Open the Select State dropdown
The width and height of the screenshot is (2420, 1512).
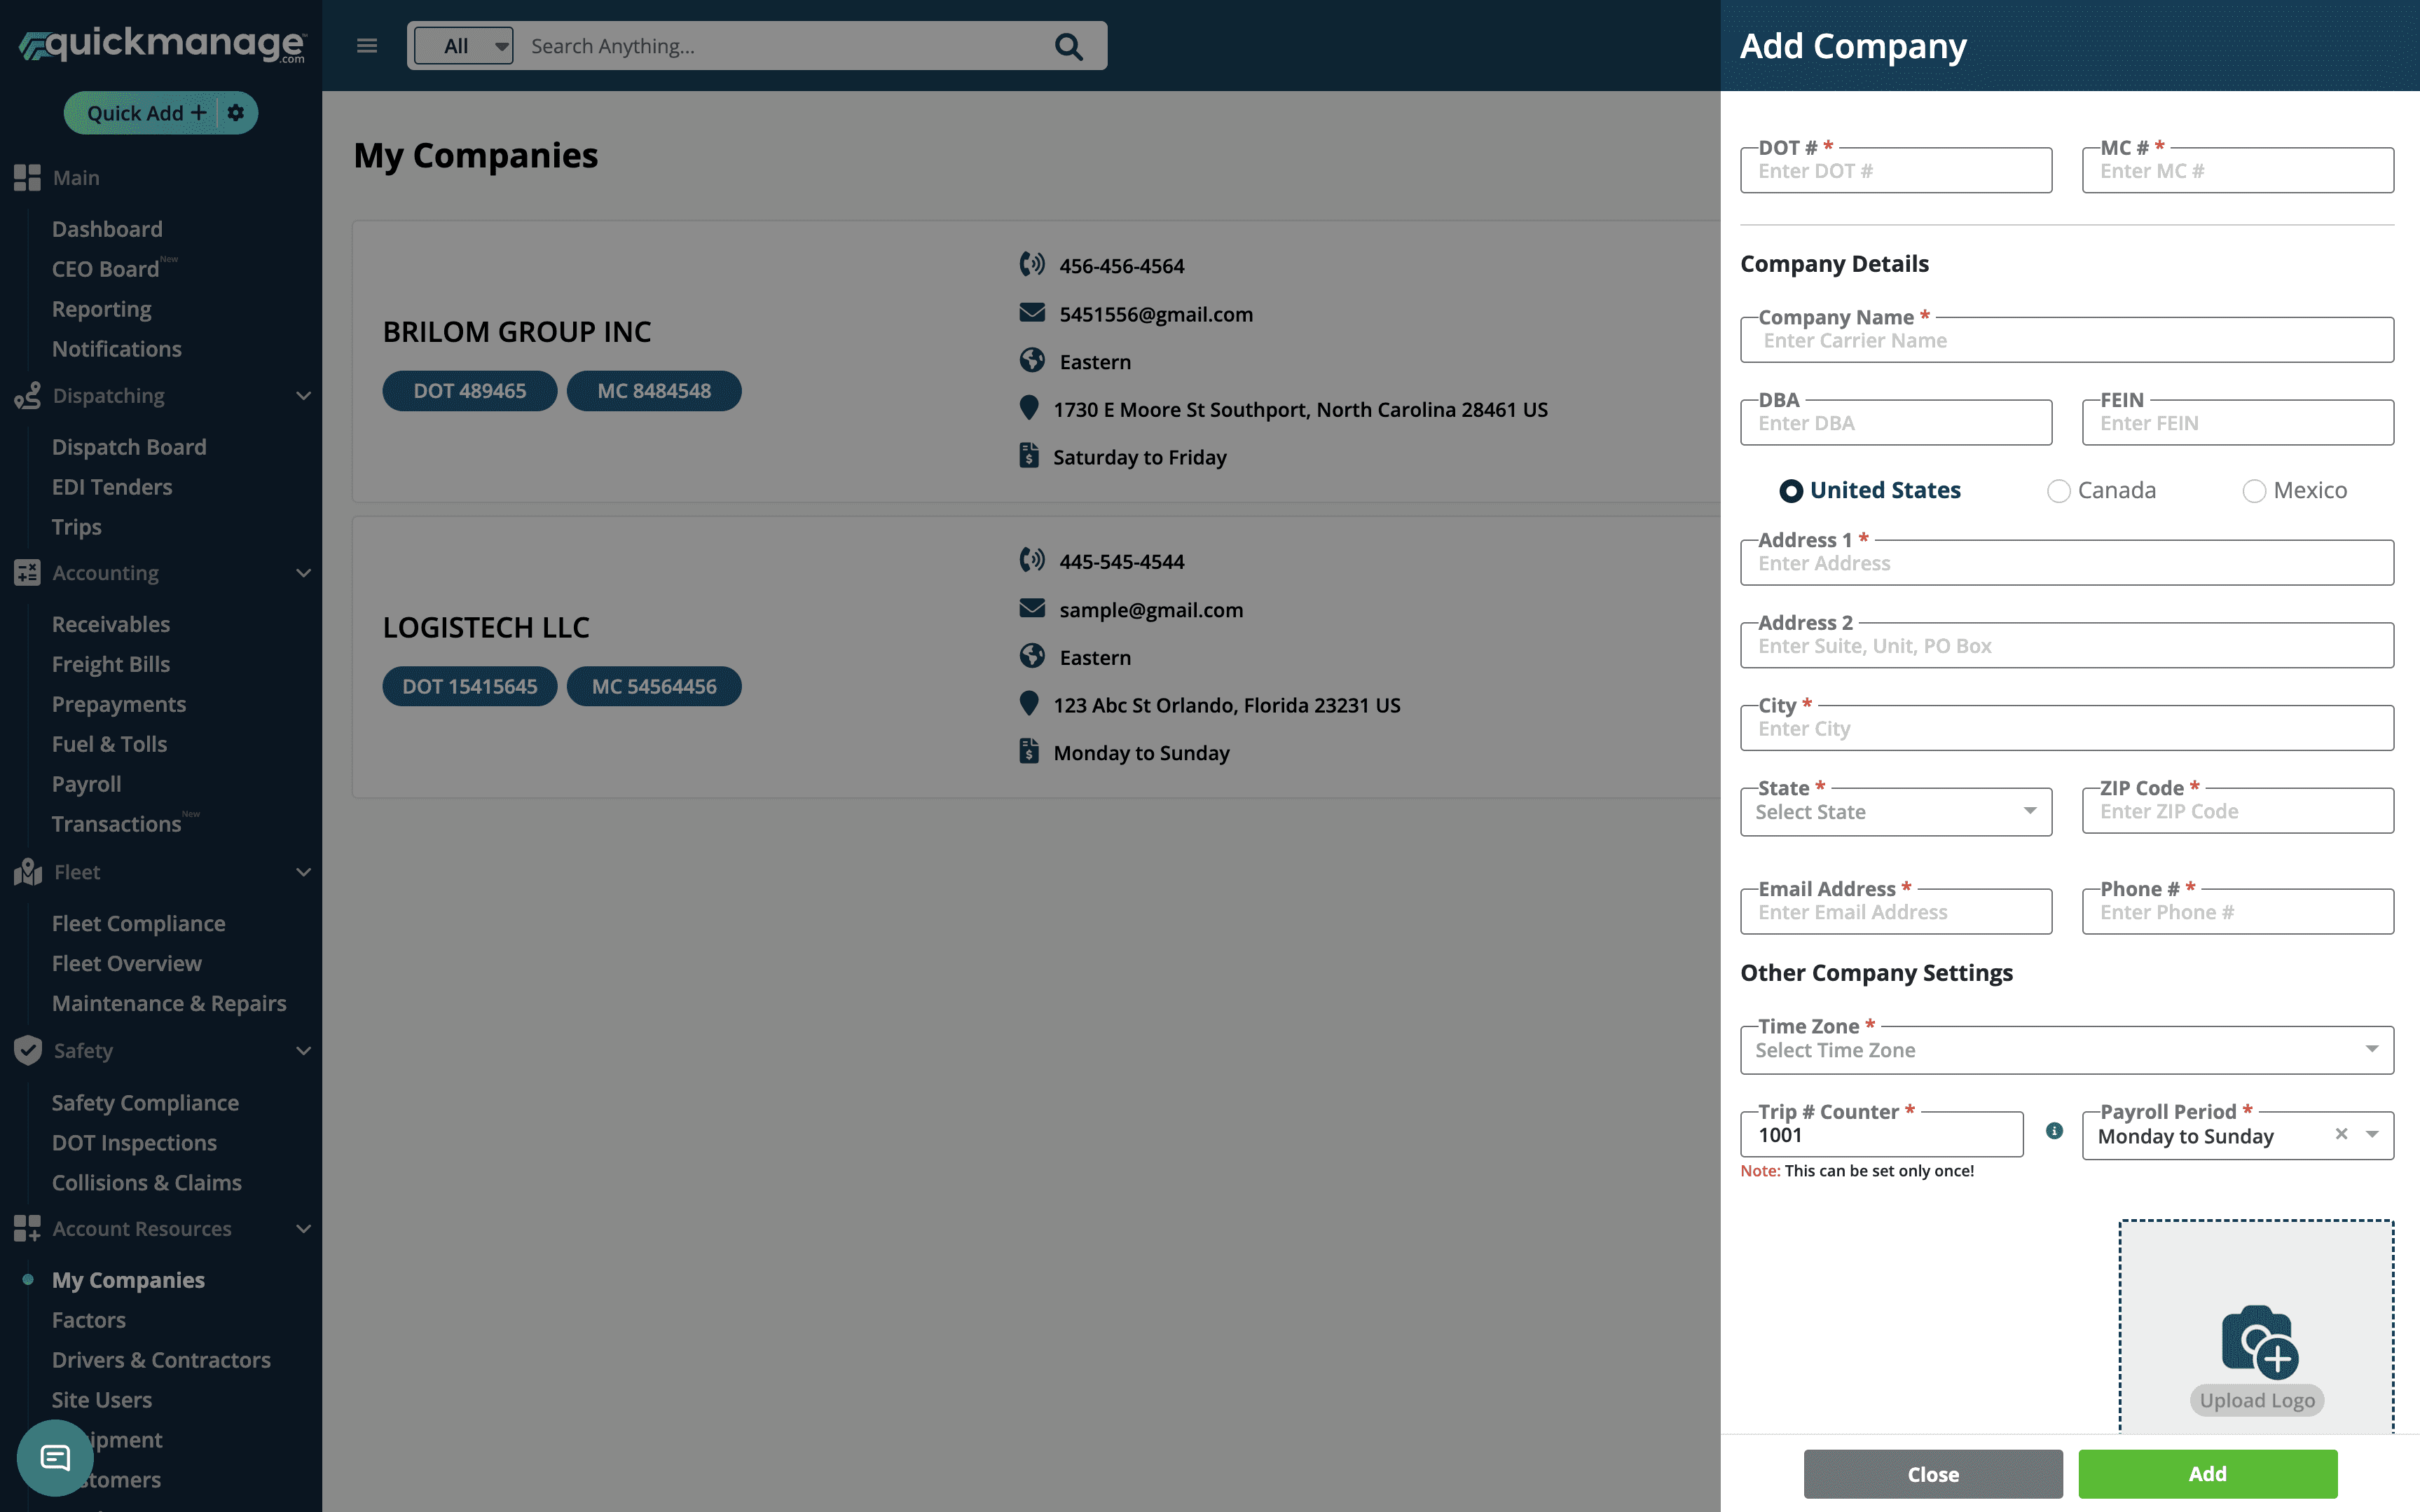(x=1896, y=812)
